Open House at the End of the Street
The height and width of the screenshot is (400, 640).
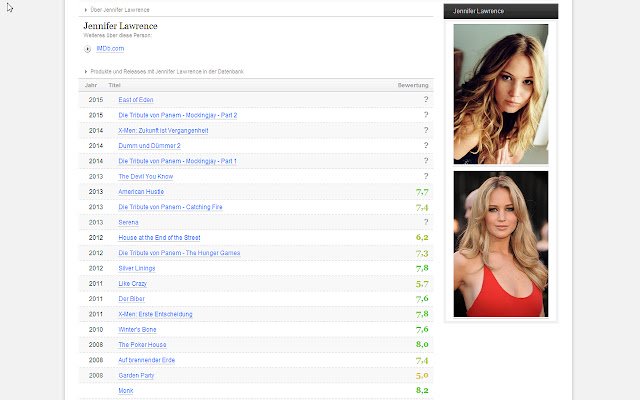[x=160, y=238]
